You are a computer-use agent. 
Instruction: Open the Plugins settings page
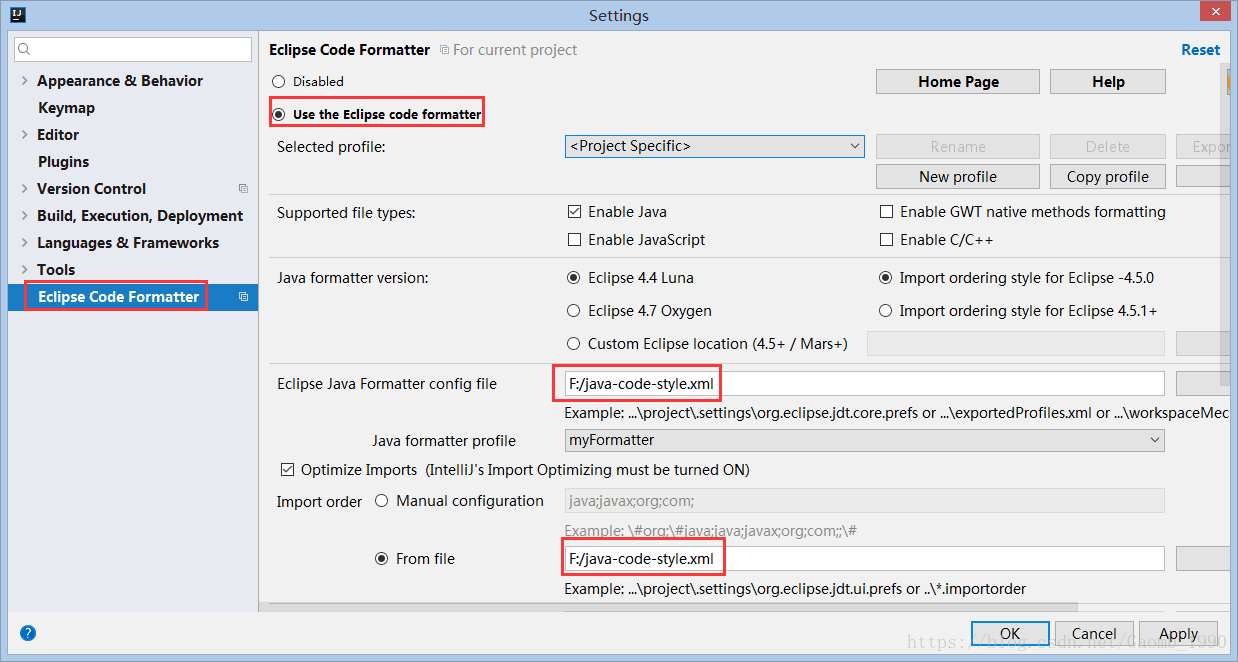click(x=63, y=162)
